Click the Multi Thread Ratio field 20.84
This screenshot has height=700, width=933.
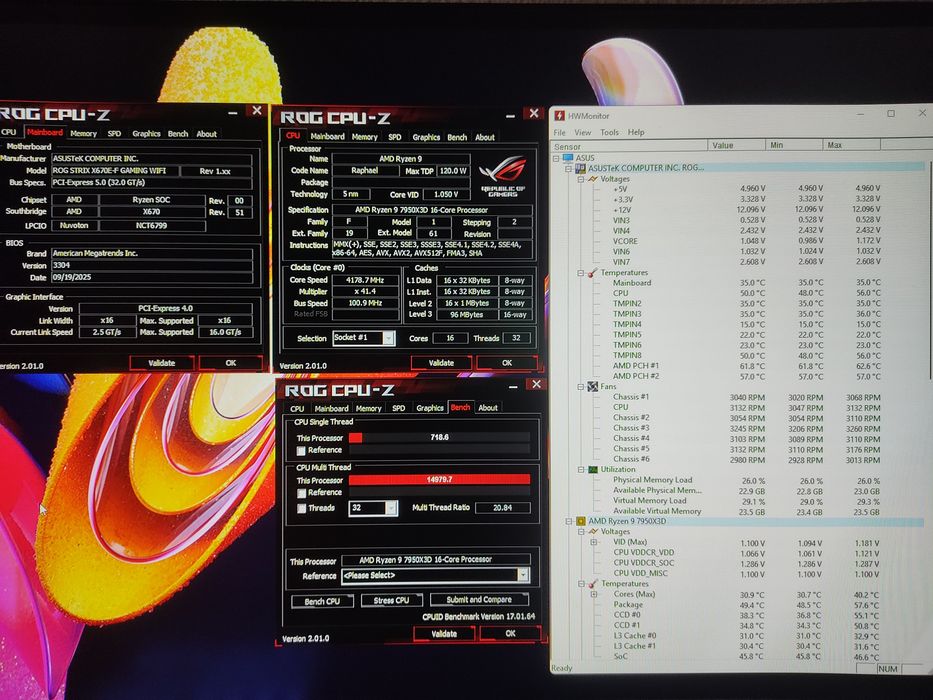click(x=502, y=508)
